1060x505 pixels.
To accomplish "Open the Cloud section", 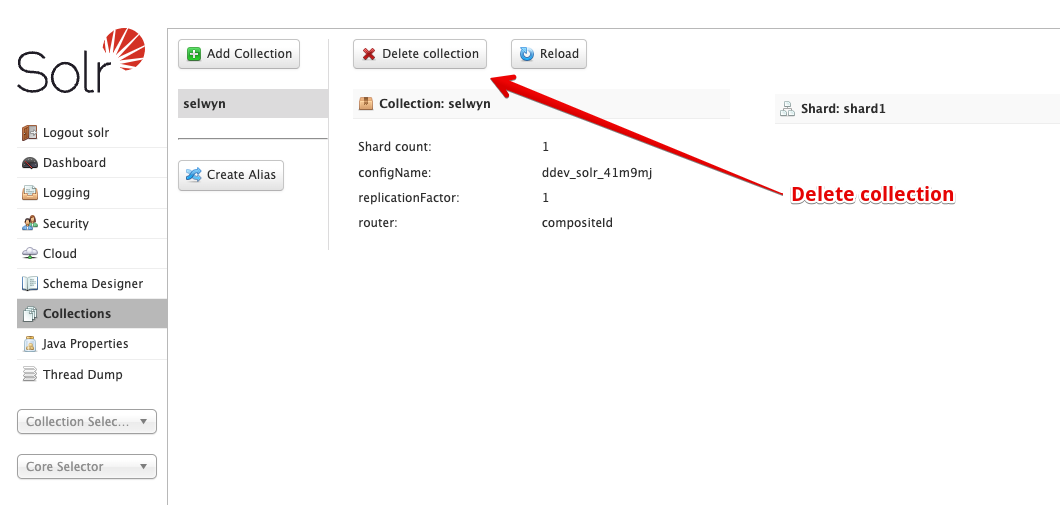I will click(92, 254).
